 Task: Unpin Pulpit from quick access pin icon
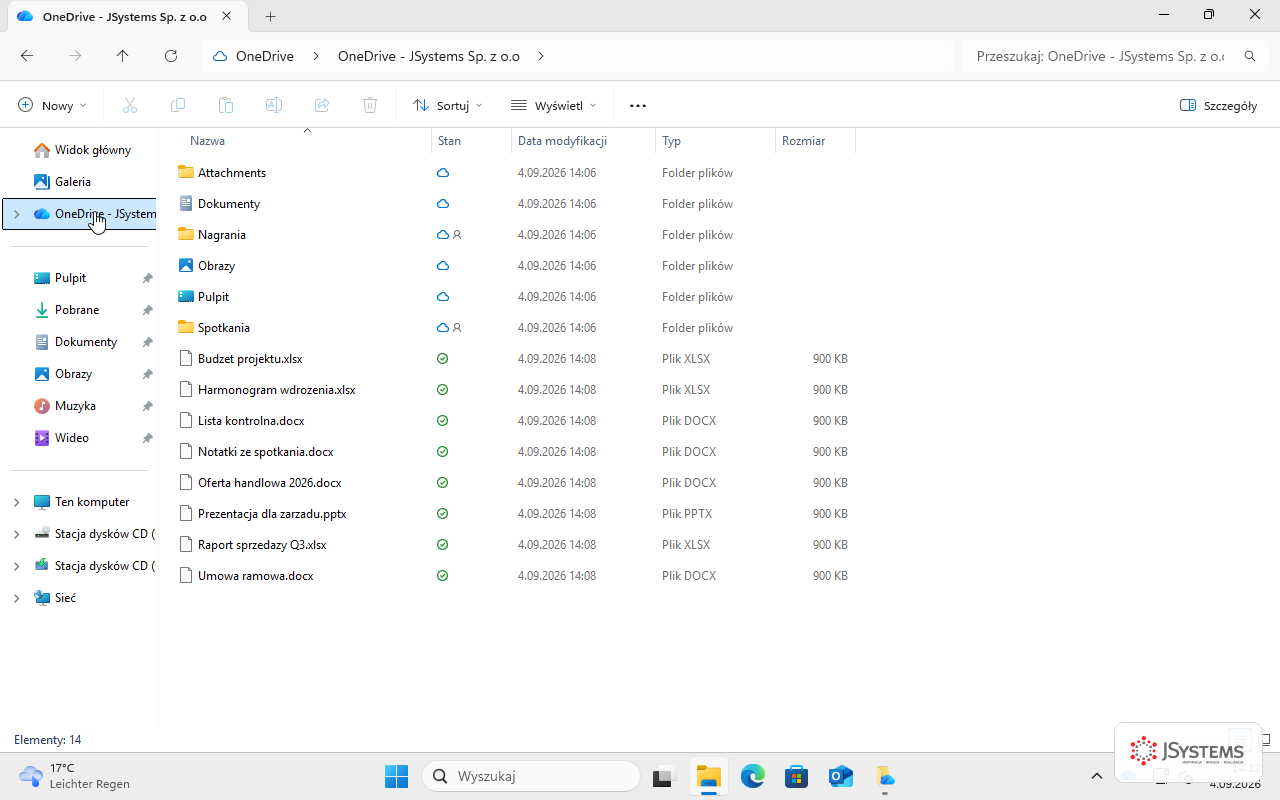(x=147, y=278)
